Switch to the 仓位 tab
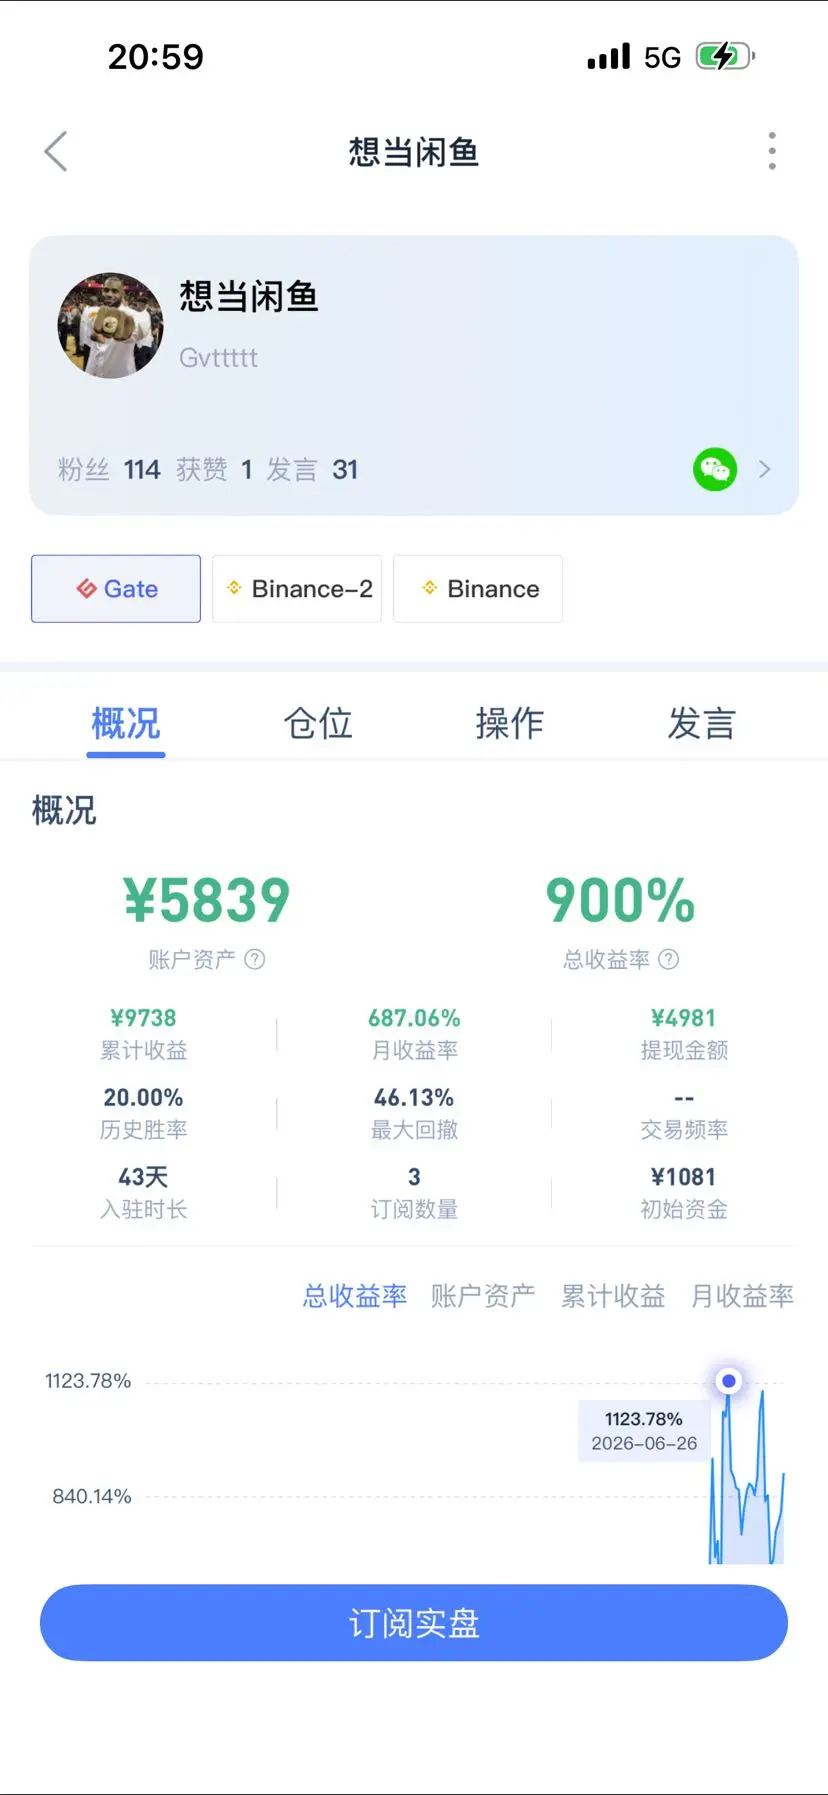The width and height of the screenshot is (828, 1795). pos(318,723)
